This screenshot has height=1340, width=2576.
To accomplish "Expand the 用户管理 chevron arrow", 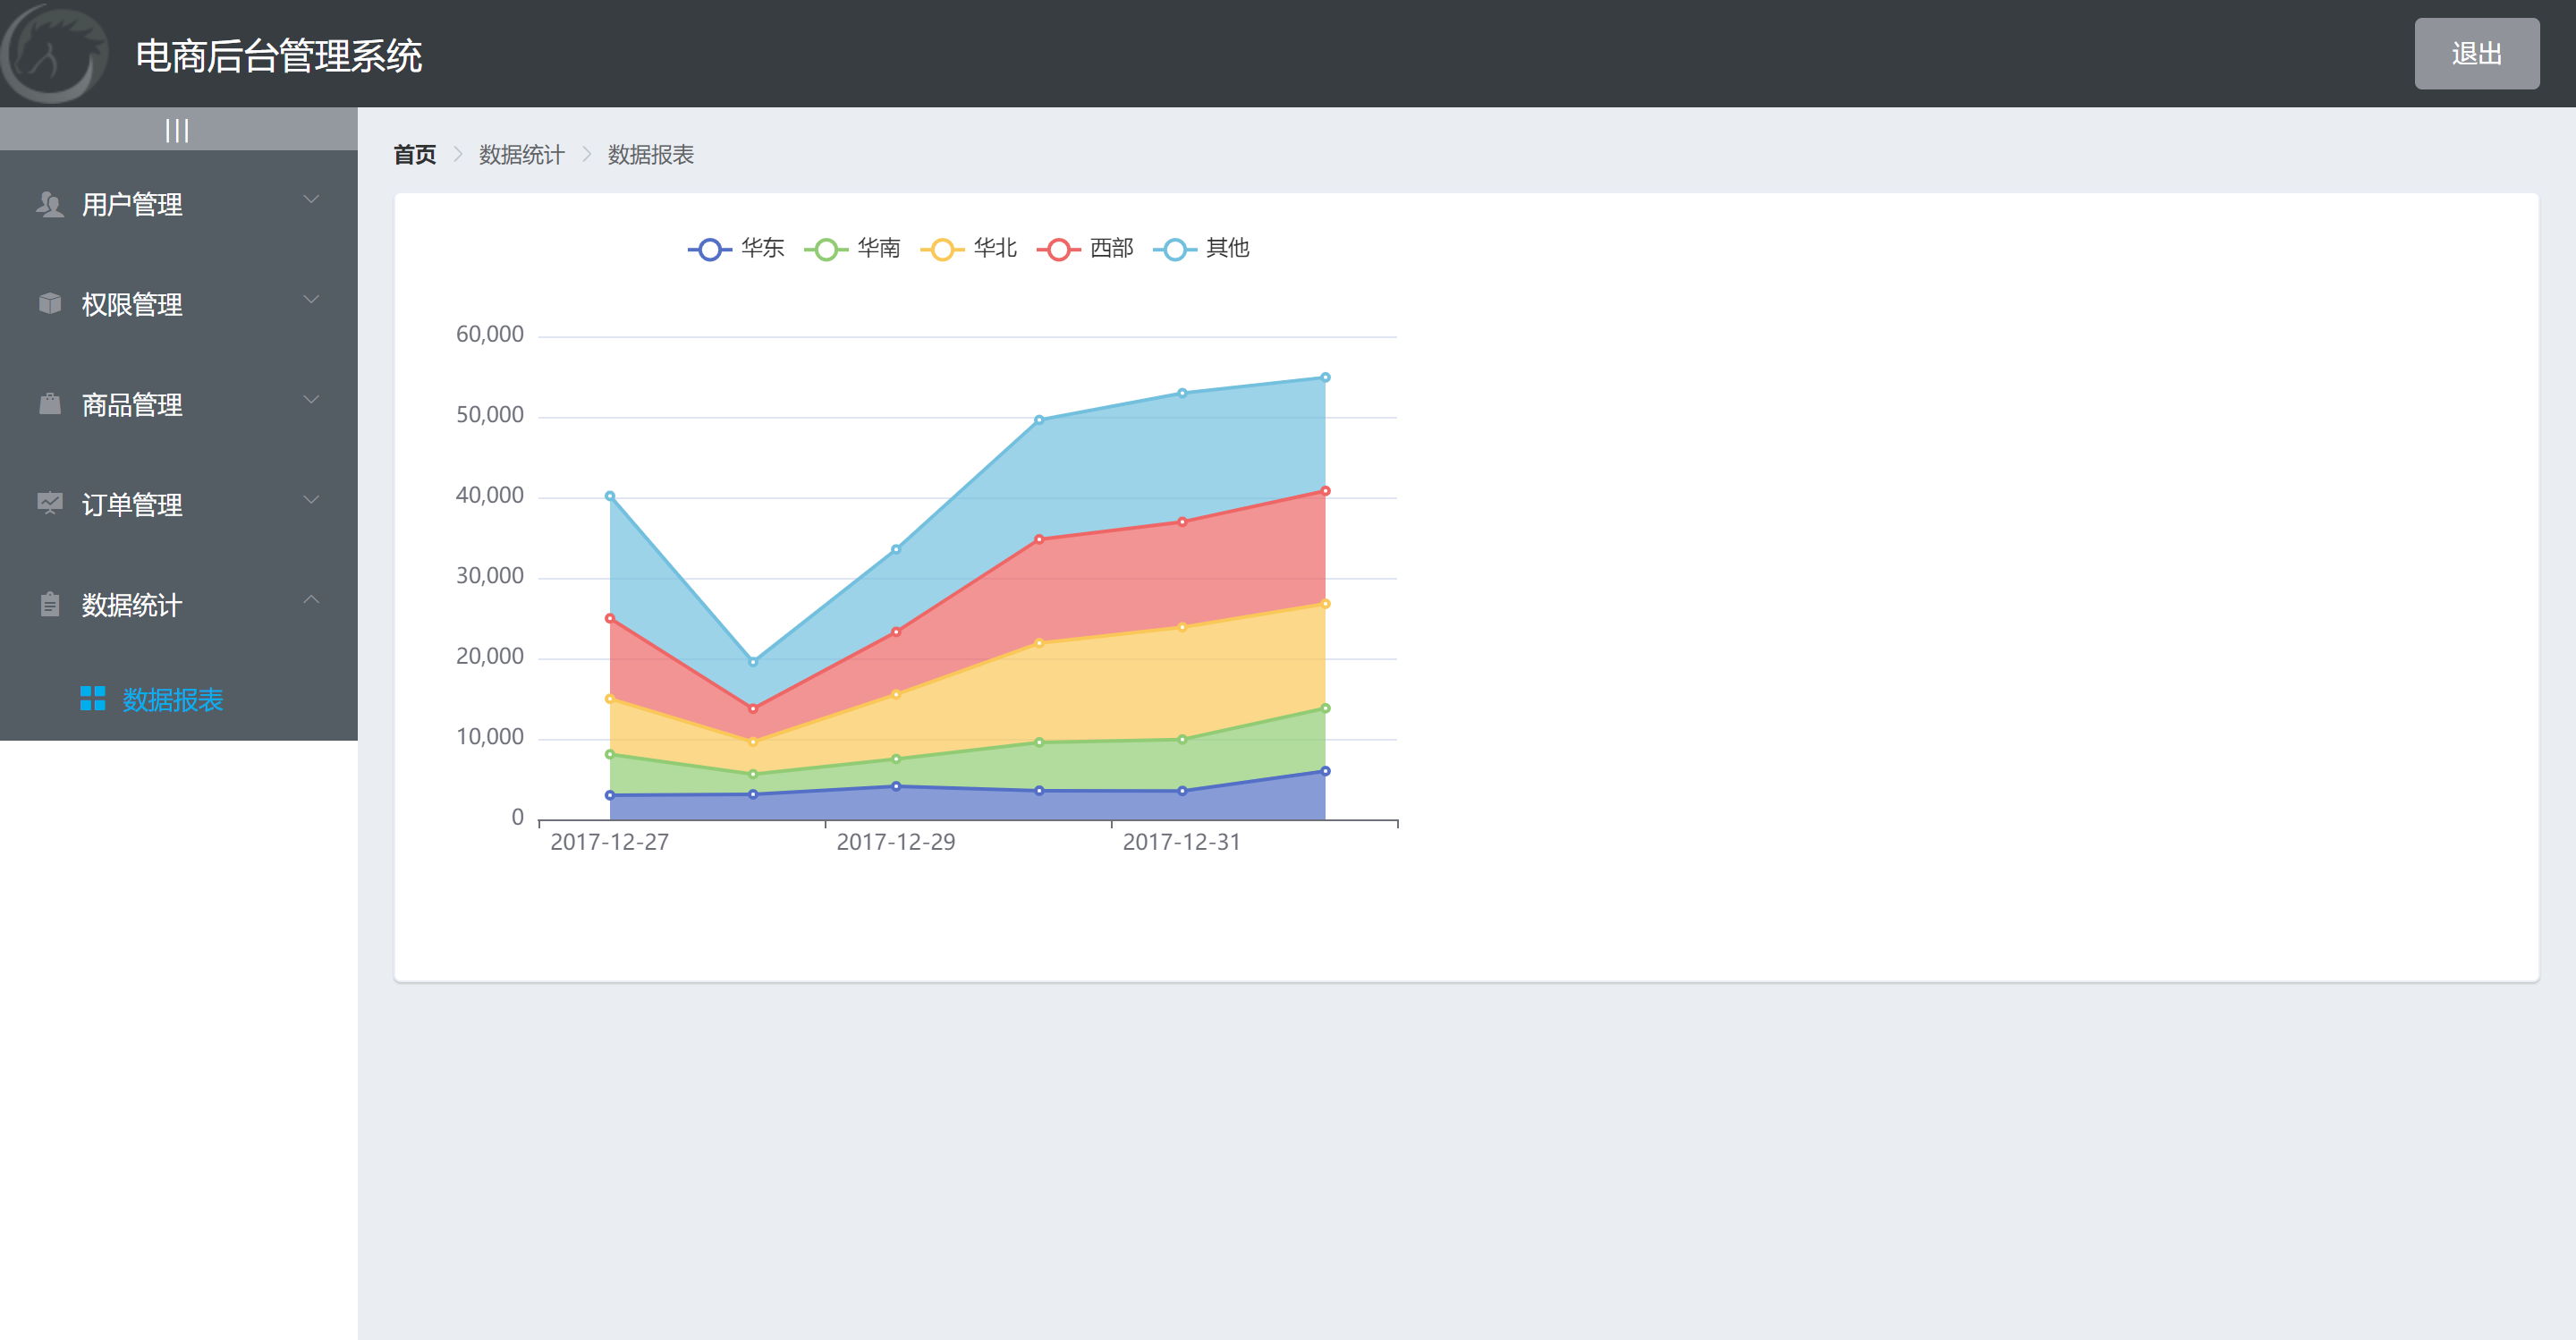I will [x=311, y=200].
